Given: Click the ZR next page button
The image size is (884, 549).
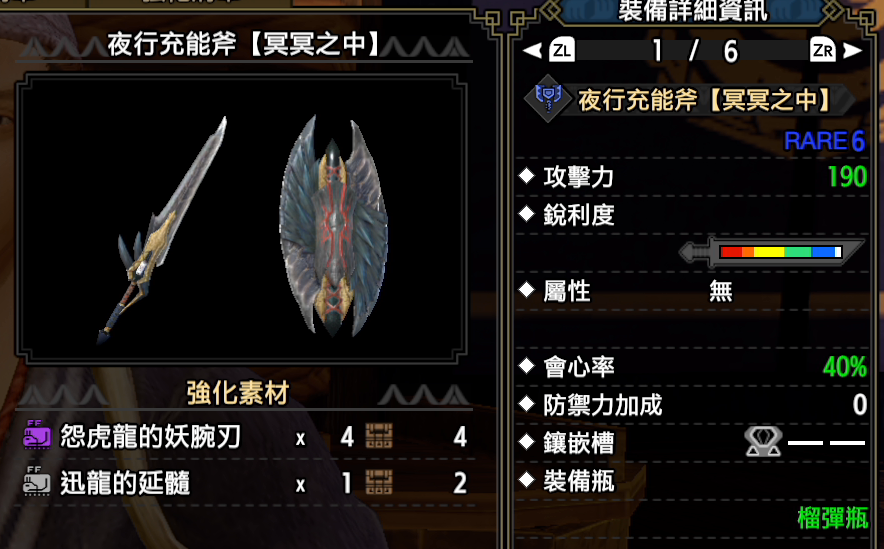Looking at the screenshot, I should point(823,51).
